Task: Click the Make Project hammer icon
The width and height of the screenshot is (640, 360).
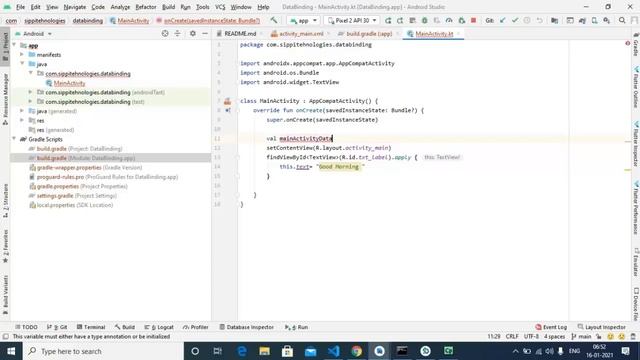Action: pyautogui.click(x=273, y=20)
